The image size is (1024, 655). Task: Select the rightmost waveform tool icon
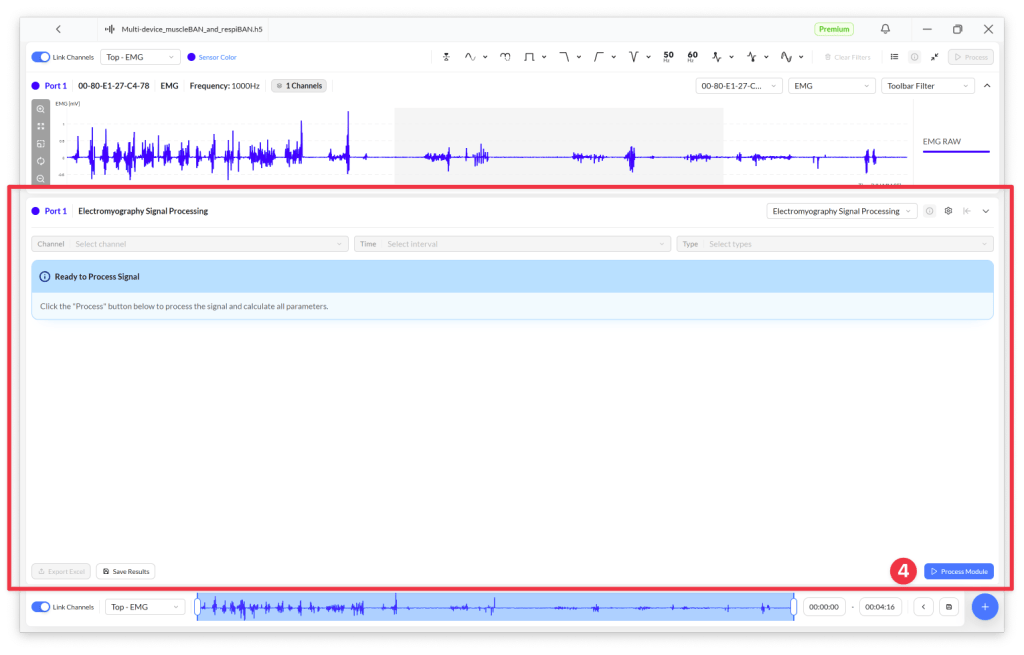click(x=786, y=57)
